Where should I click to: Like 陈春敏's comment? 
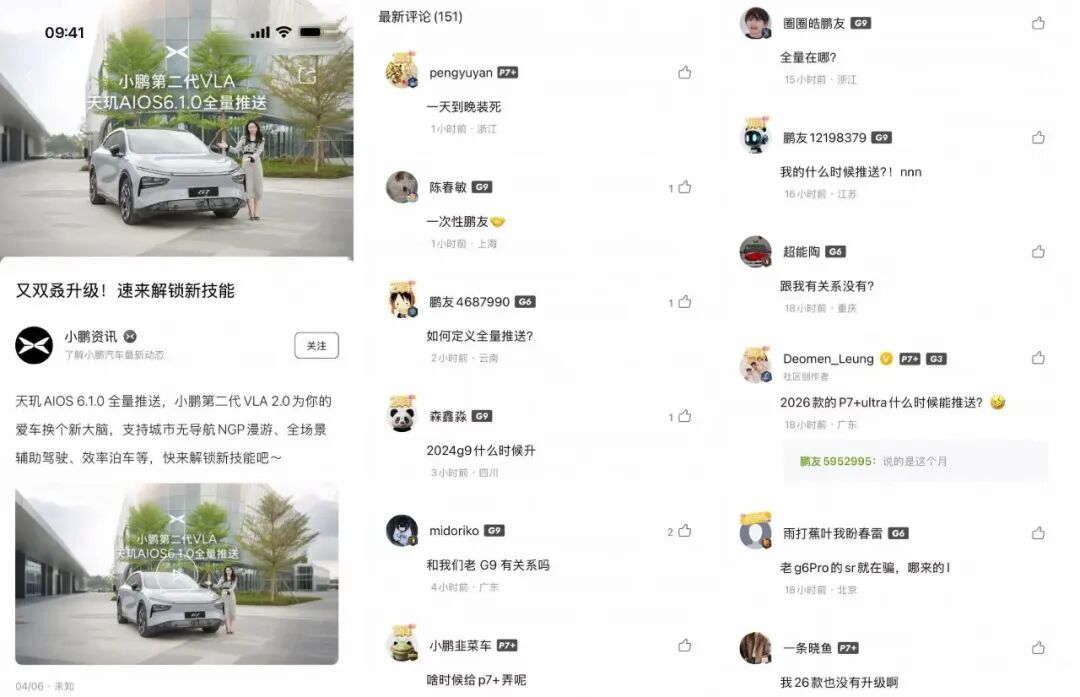(x=684, y=187)
